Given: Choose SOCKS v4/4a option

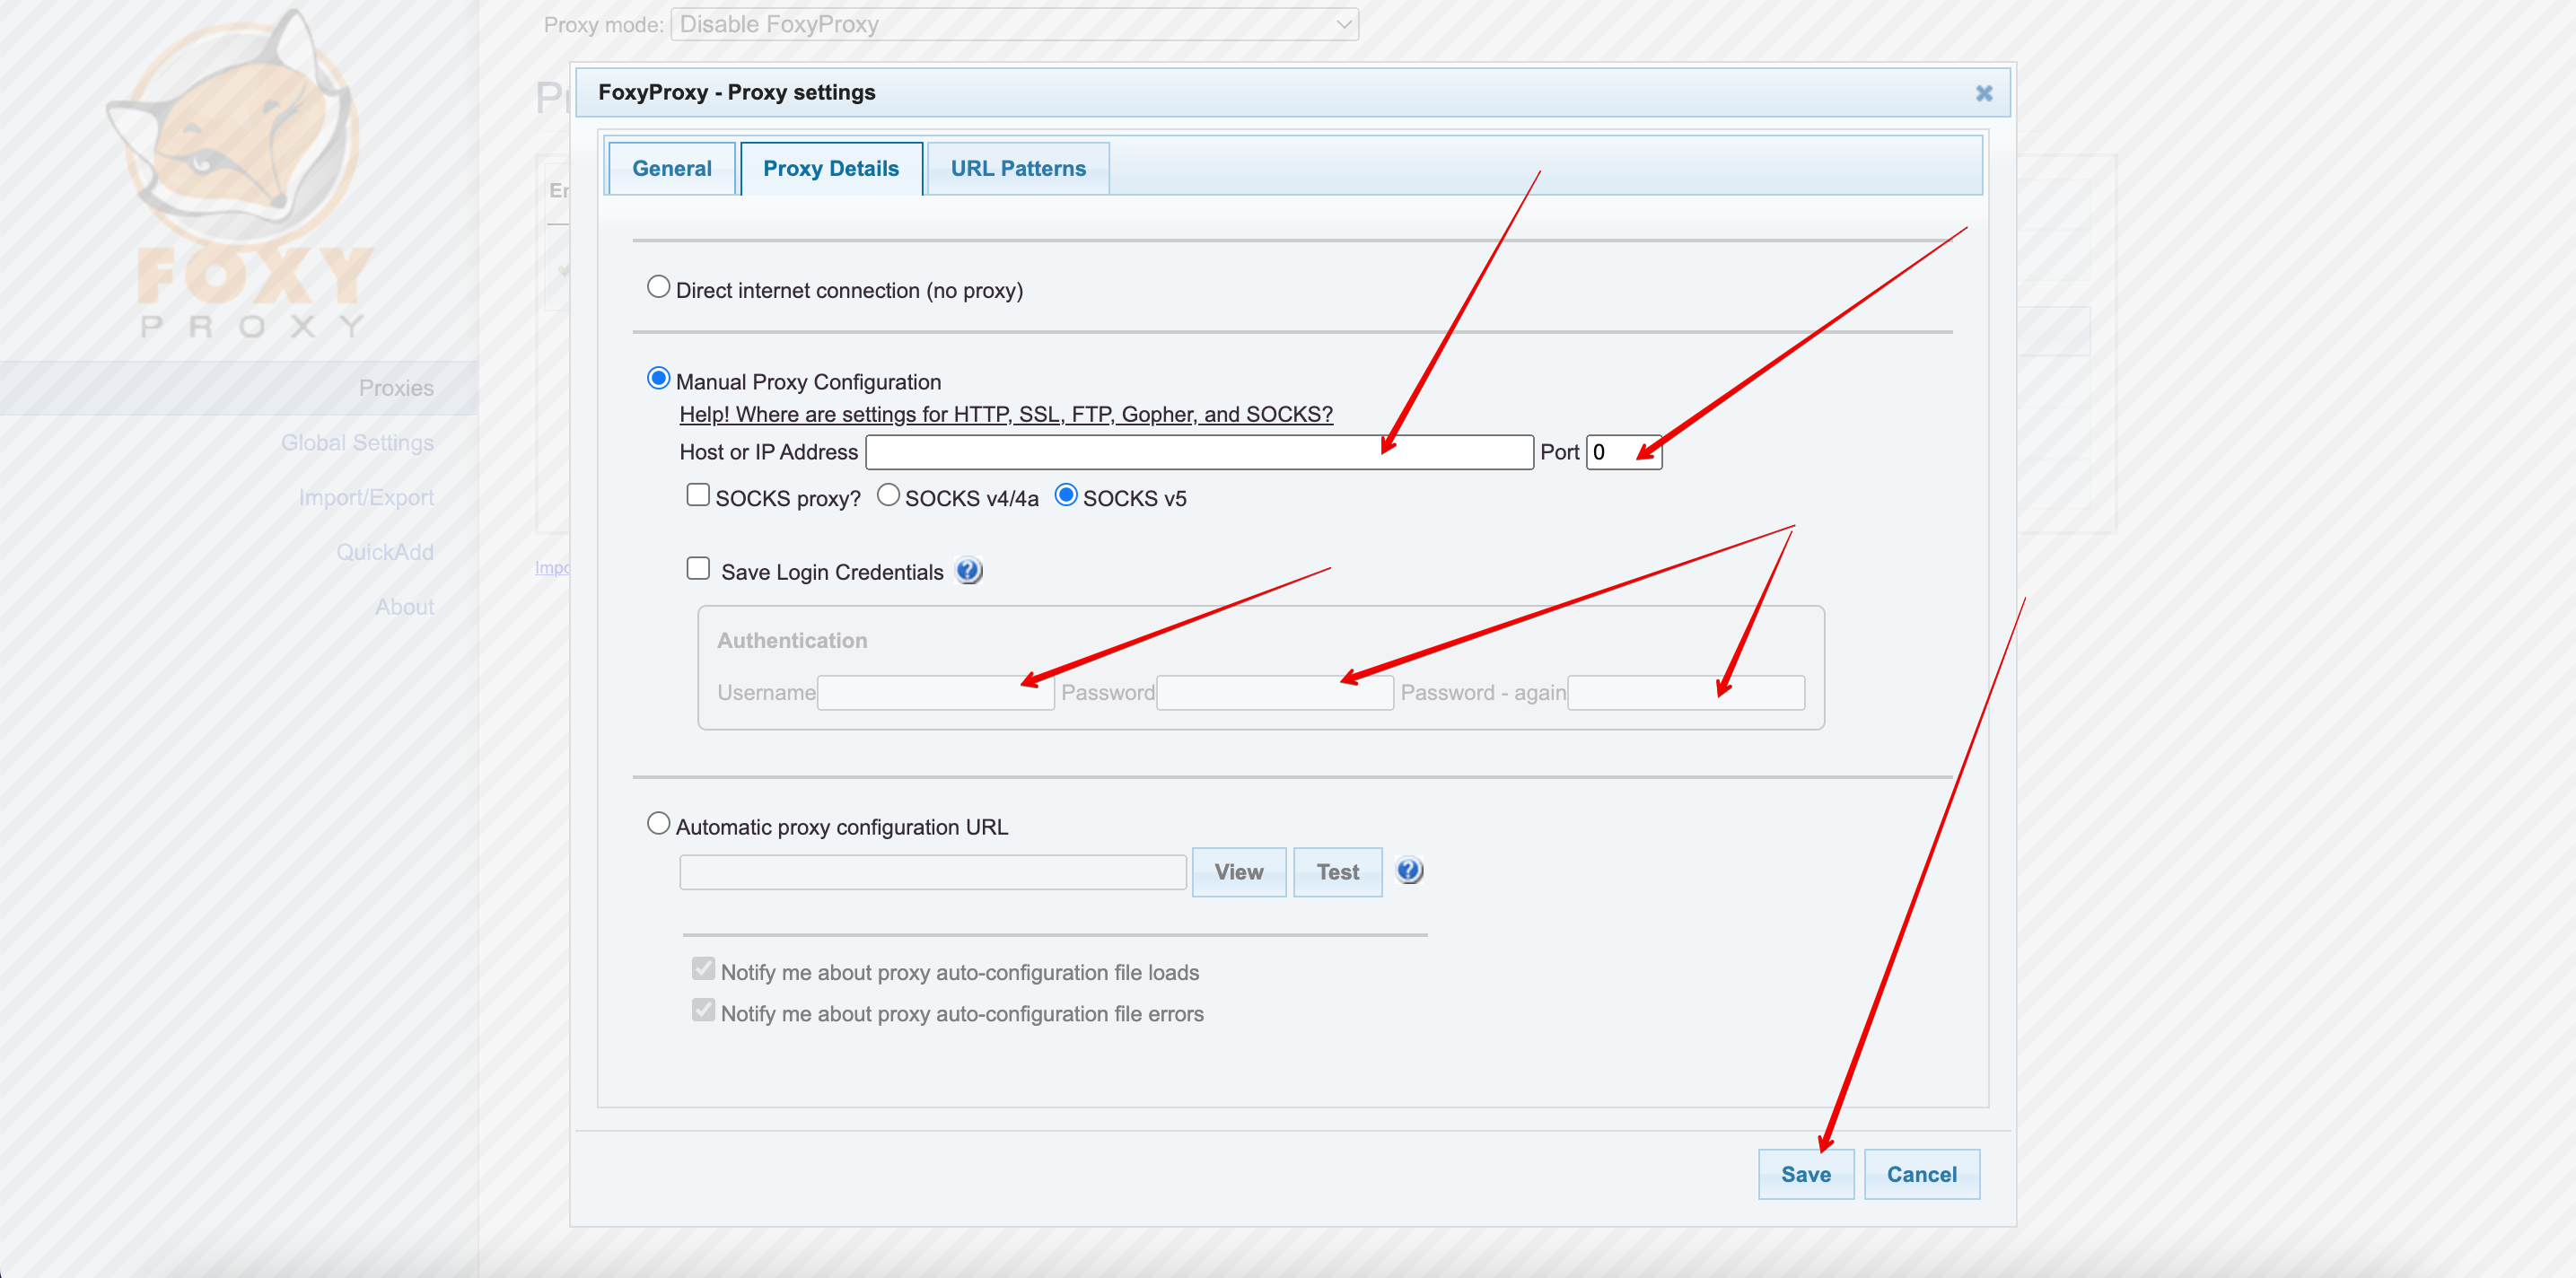Looking at the screenshot, I should (888, 495).
